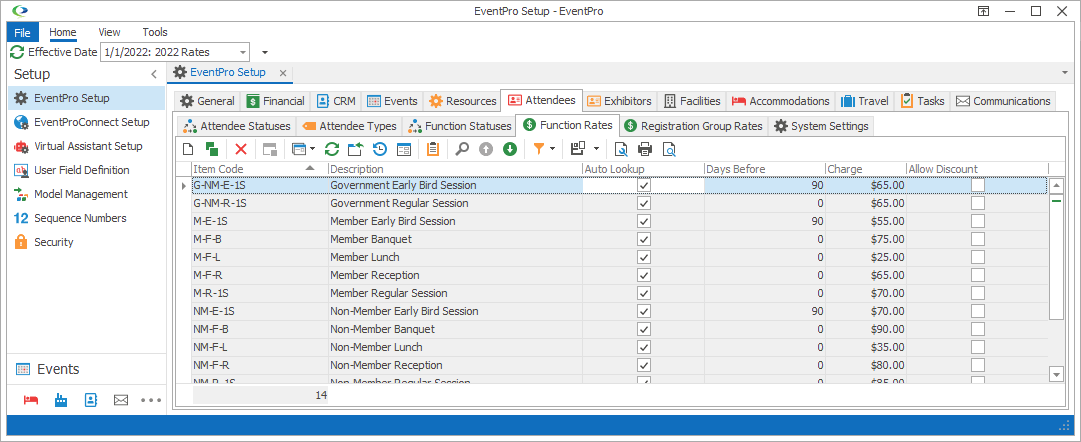Open the View ribbon tab
This screenshot has height=442, width=1081.
pos(109,32)
